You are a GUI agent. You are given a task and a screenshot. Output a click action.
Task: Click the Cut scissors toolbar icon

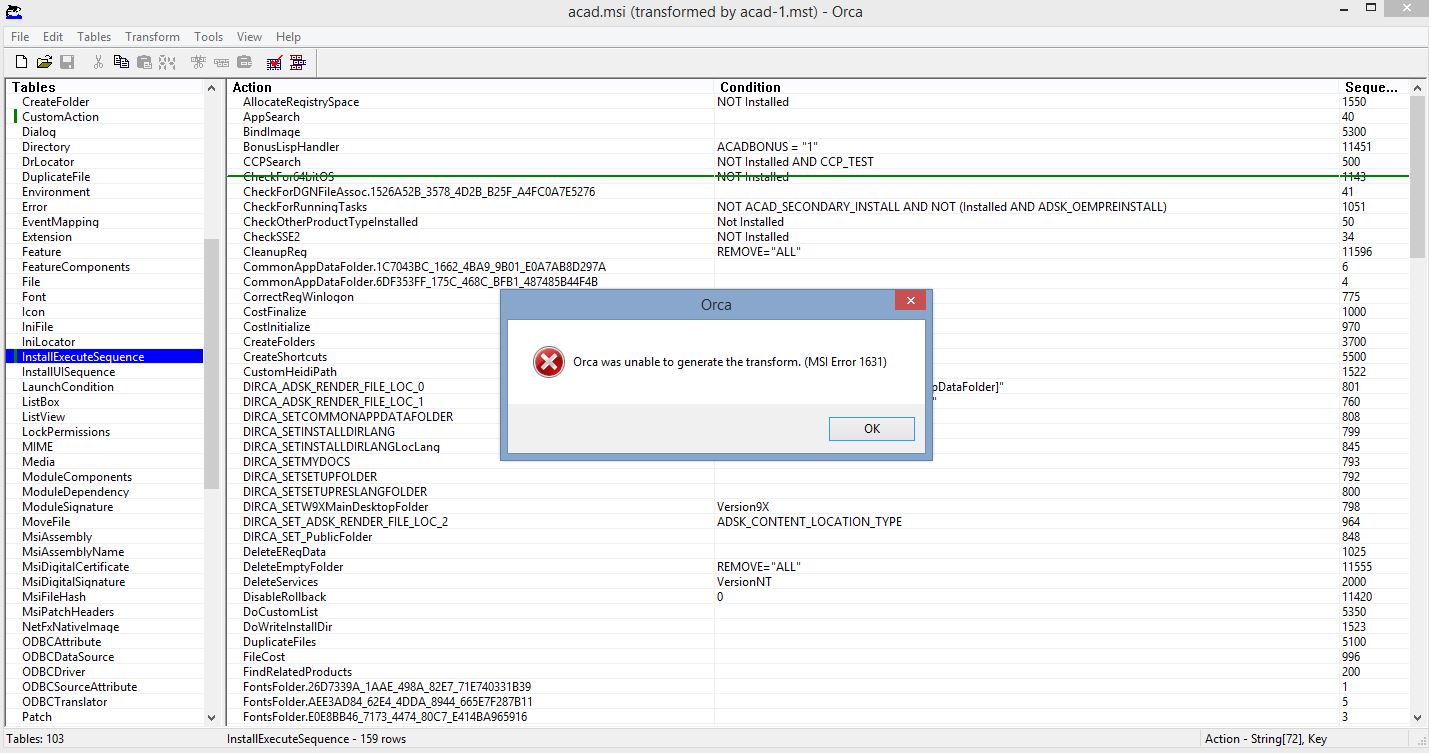(x=98, y=62)
